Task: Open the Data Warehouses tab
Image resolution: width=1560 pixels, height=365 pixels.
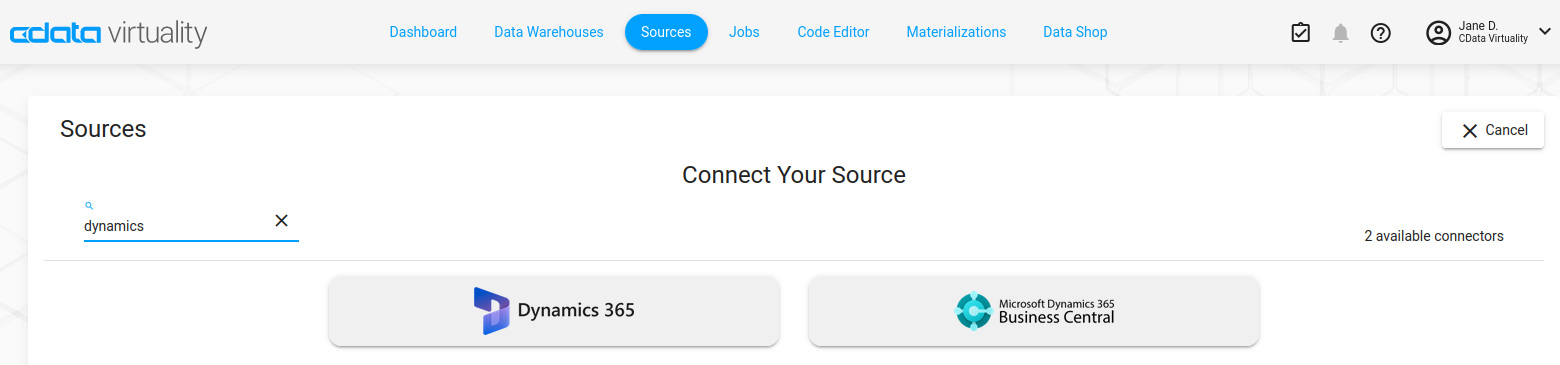Action: [549, 32]
